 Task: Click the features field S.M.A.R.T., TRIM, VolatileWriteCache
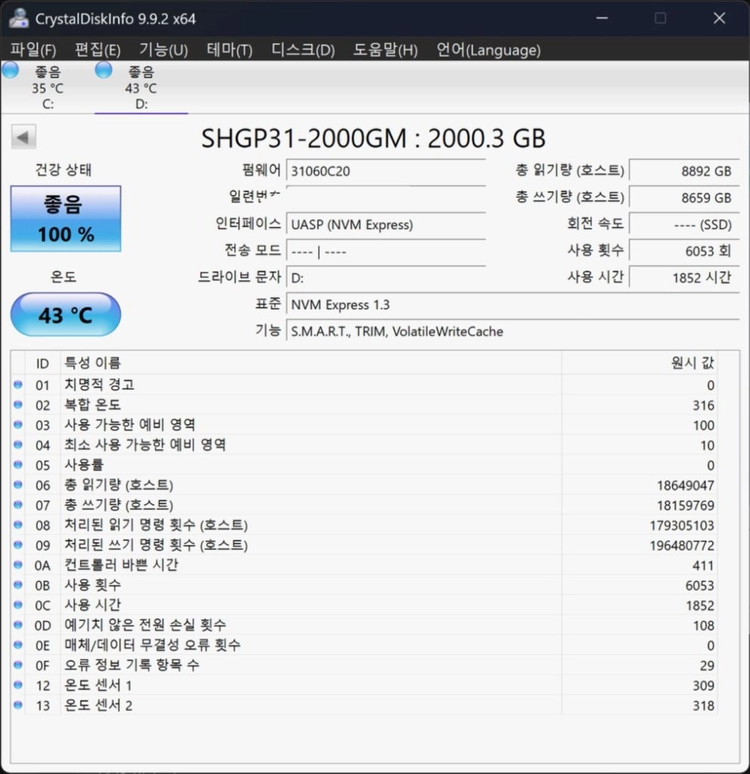coord(513,331)
